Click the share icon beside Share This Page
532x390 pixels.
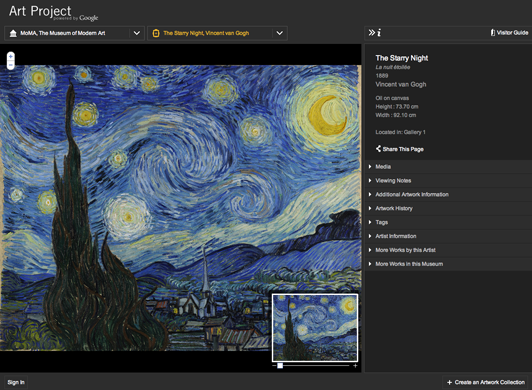click(x=378, y=149)
